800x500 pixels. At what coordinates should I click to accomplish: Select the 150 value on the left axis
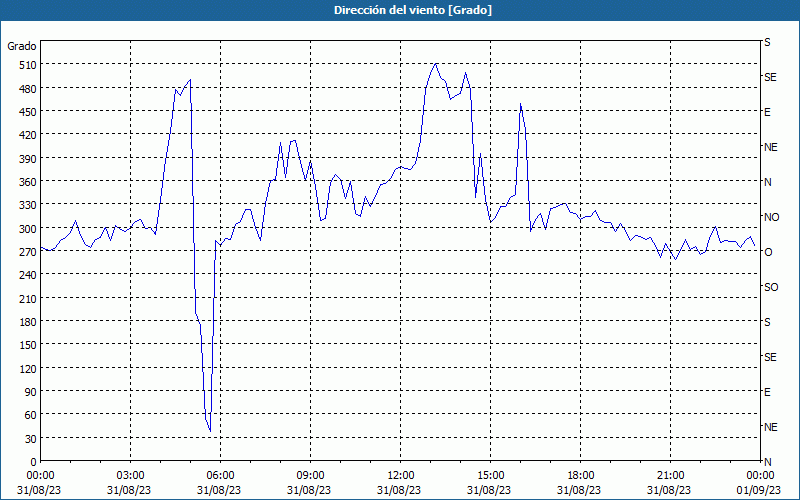28,345
